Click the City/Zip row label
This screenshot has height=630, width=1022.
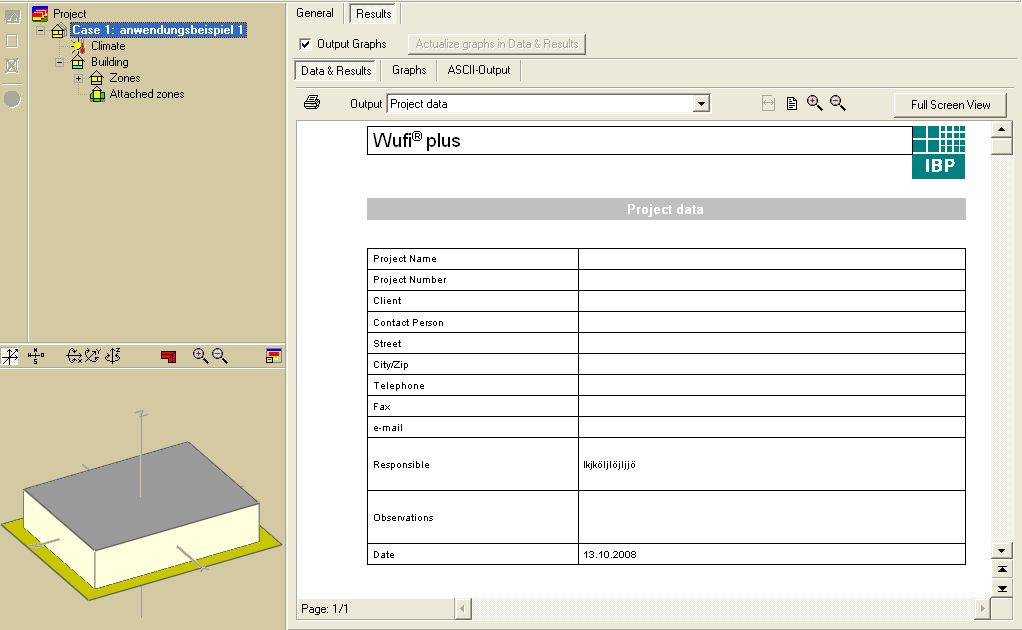coord(391,365)
